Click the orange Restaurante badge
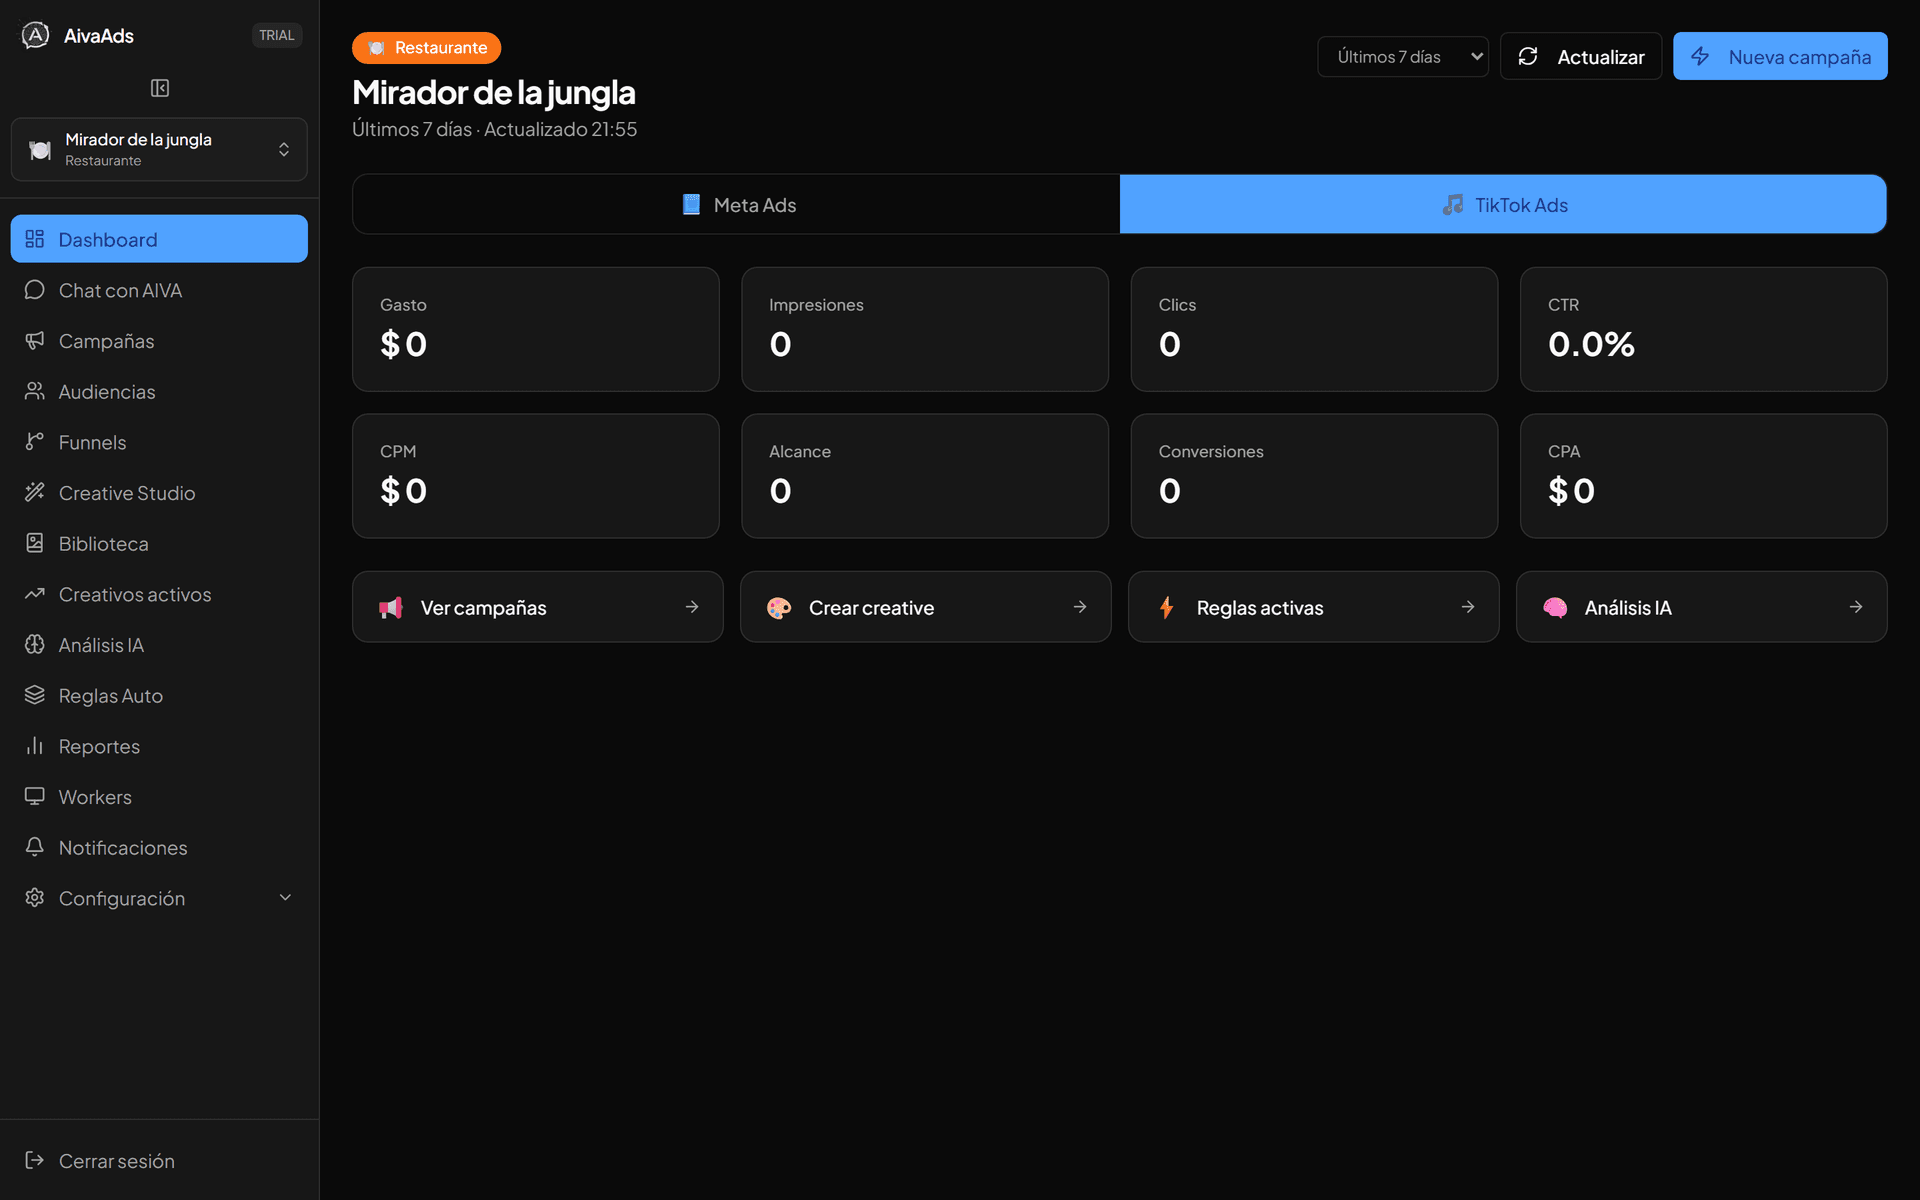The image size is (1920, 1200). [426, 48]
